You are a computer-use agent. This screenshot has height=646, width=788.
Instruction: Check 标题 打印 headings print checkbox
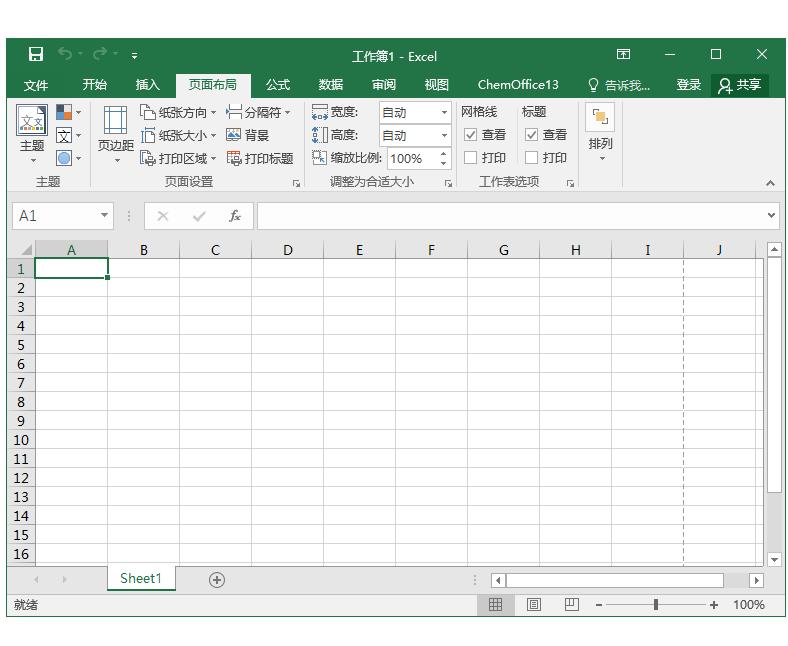(x=531, y=158)
